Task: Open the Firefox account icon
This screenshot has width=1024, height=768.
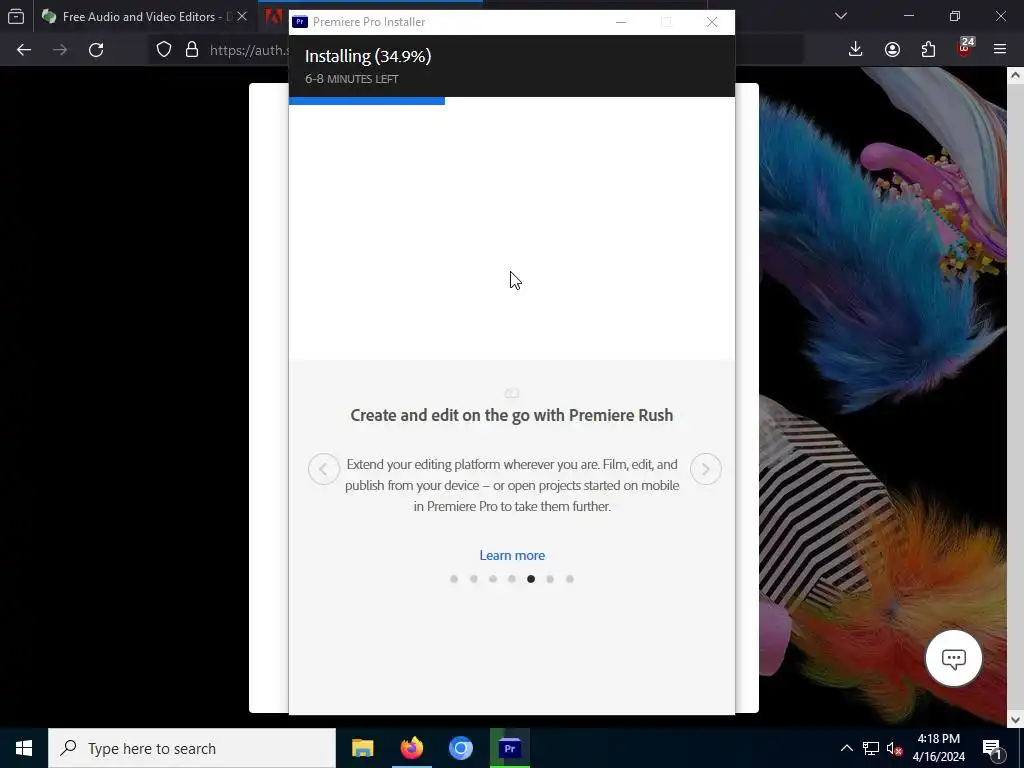Action: (892, 50)
